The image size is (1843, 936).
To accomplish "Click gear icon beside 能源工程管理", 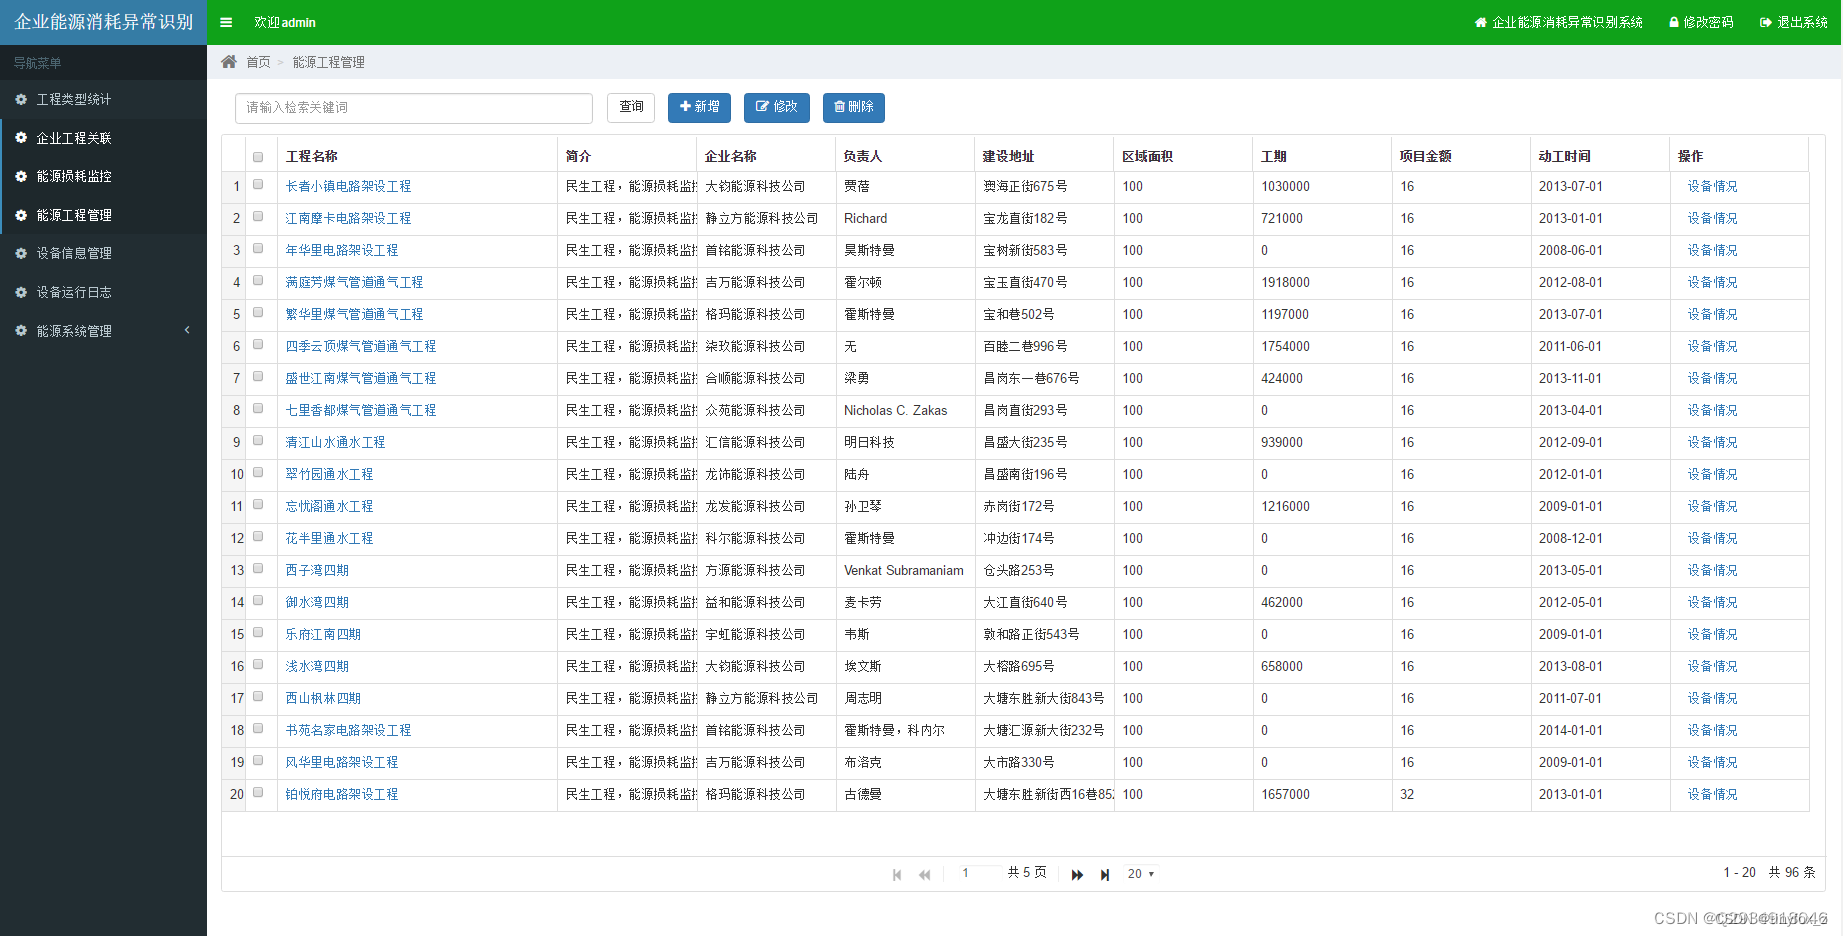I will (x=21, y=215).
